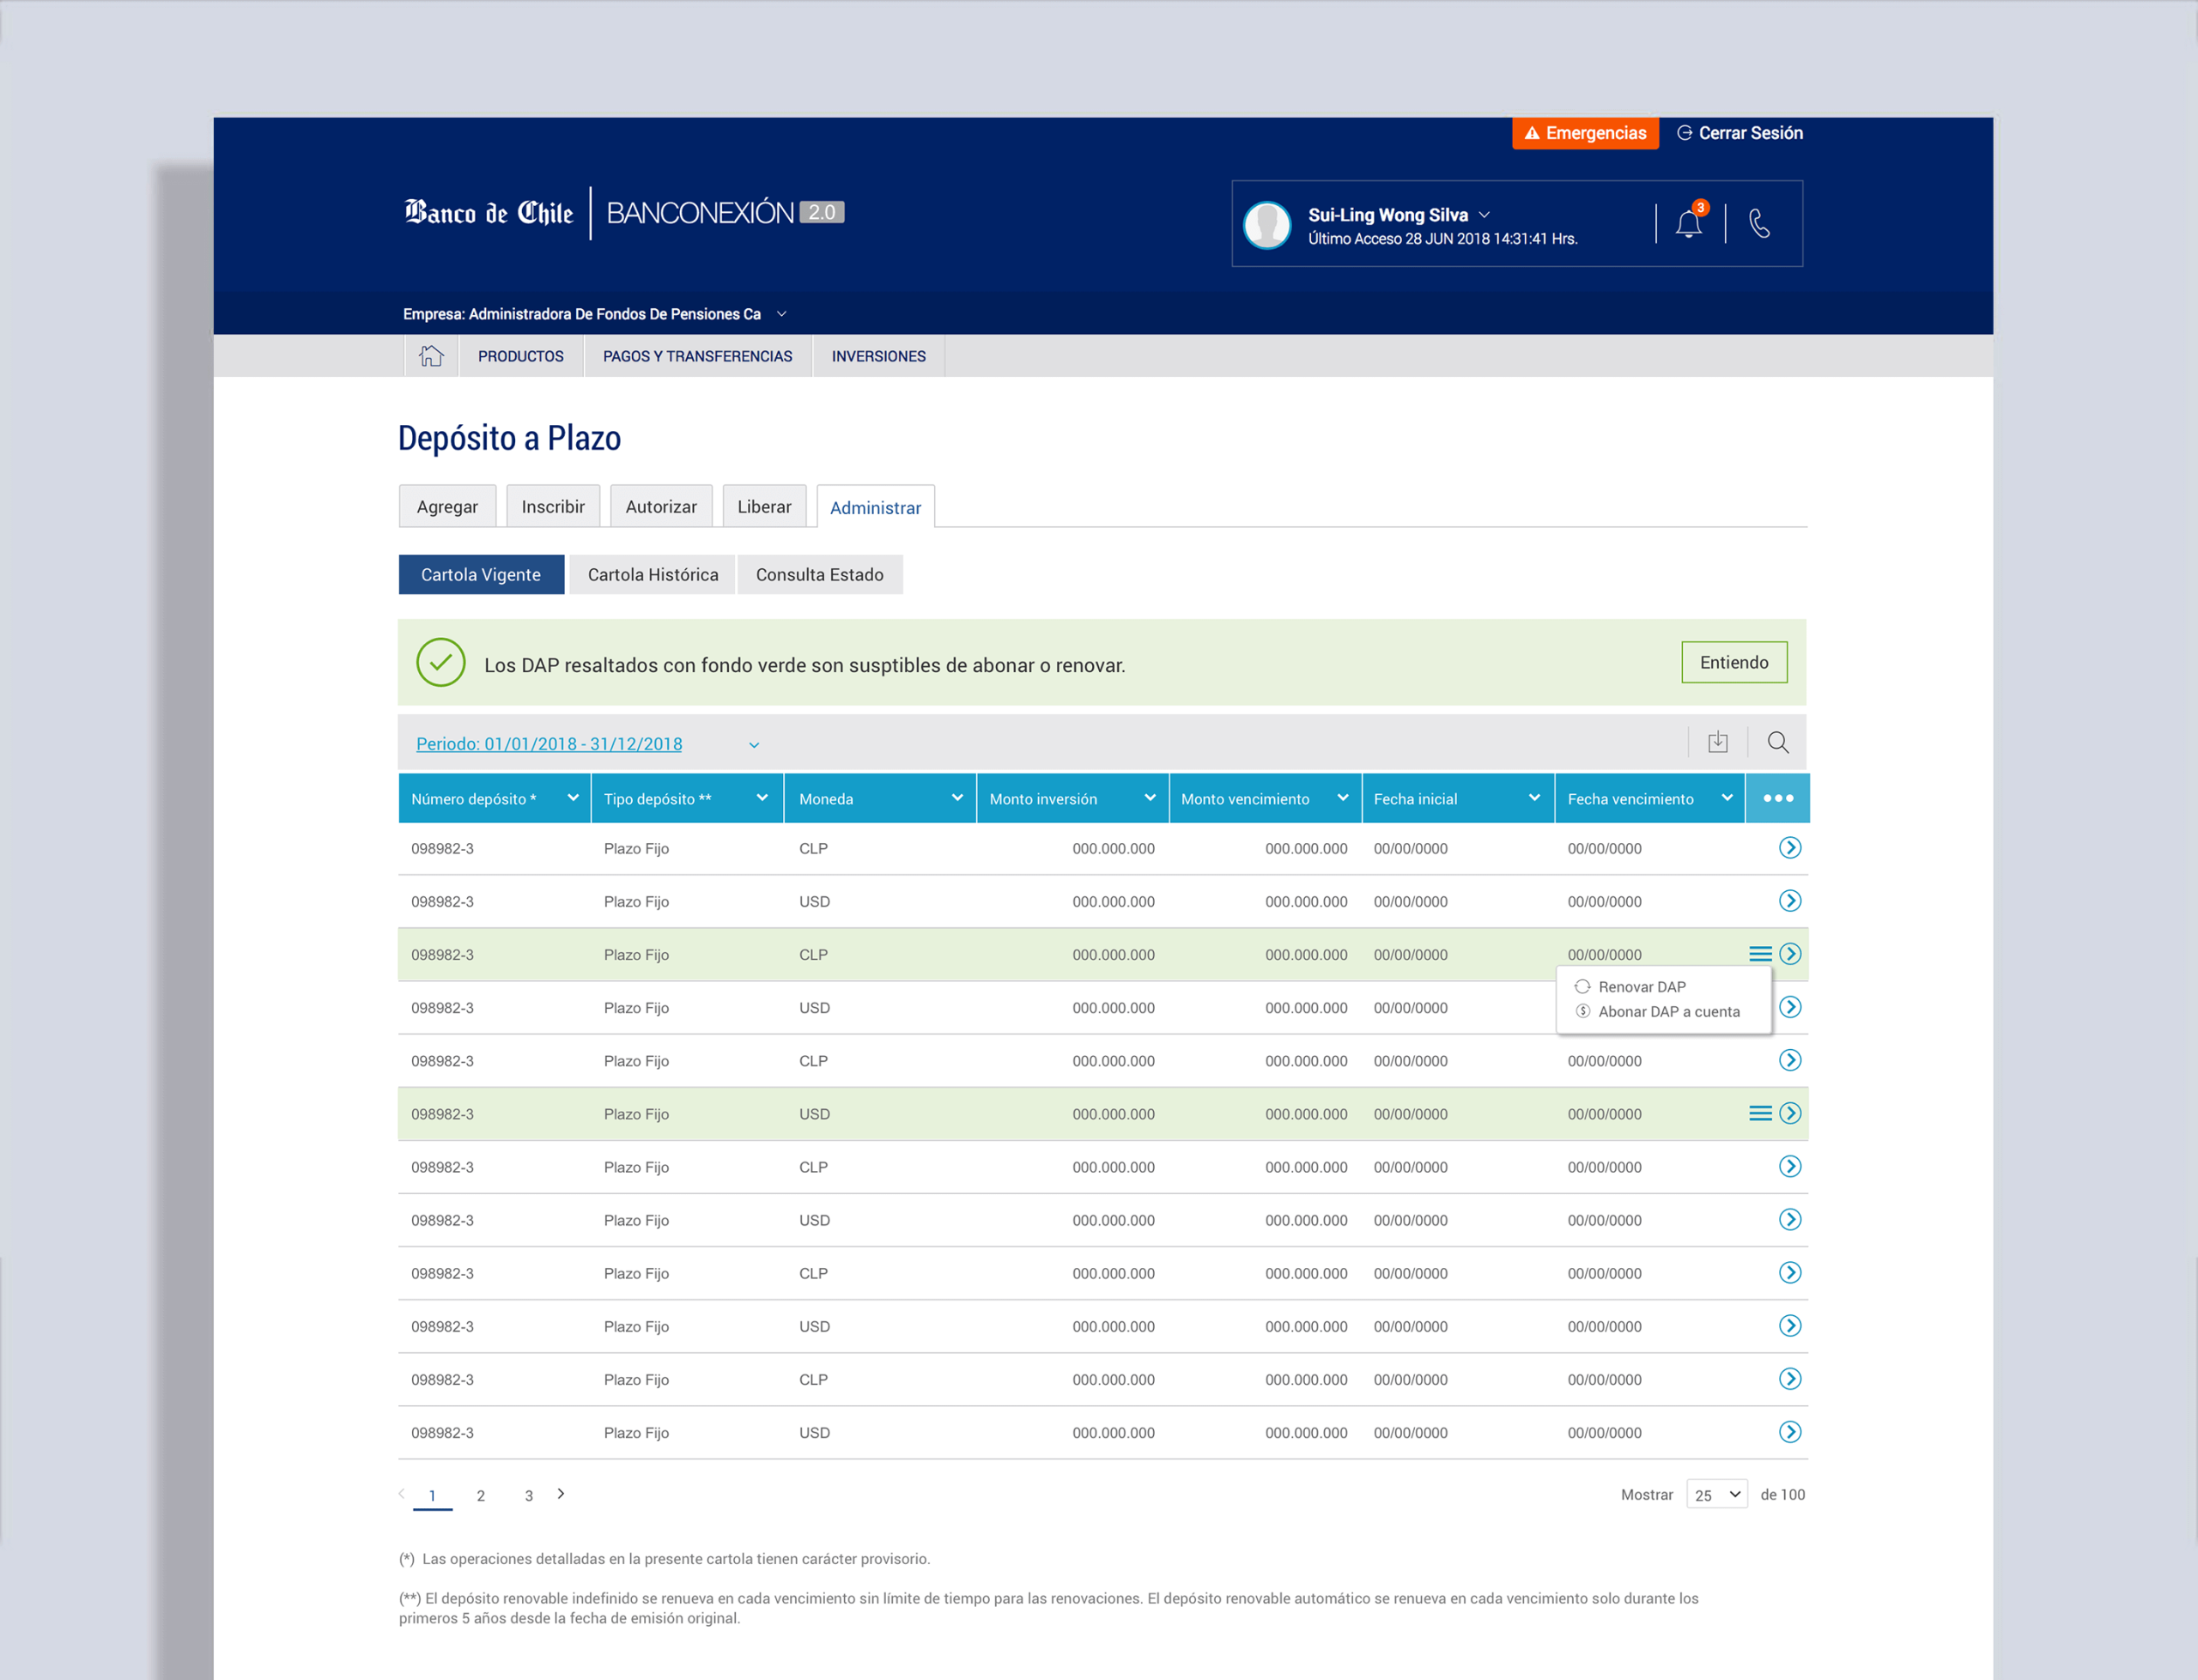Go to the home icon in navigation
The width and height of the screenshot is (2198, 1680).
[x=431, y=356]
